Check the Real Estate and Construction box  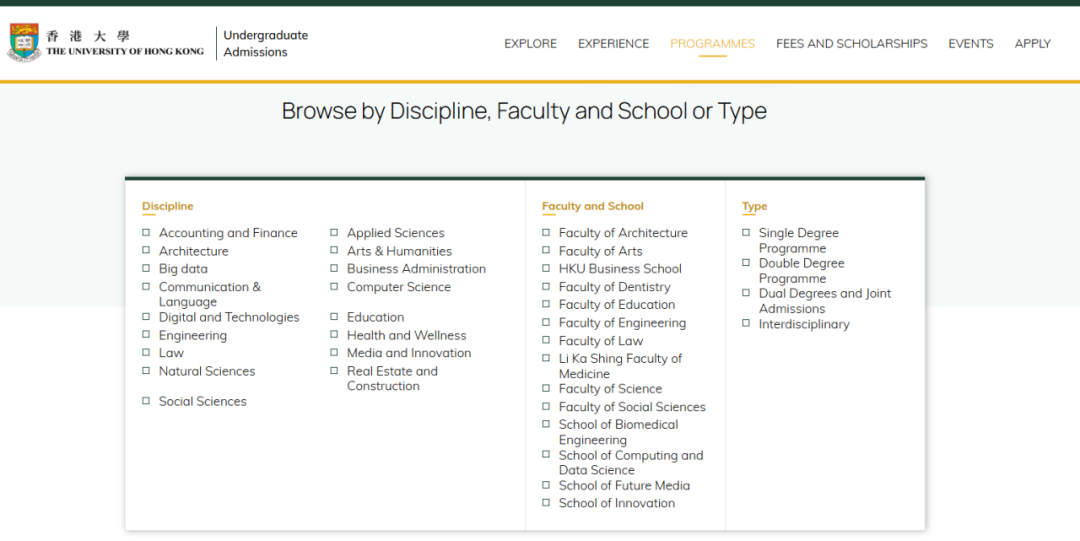click(x=334, y=370)
